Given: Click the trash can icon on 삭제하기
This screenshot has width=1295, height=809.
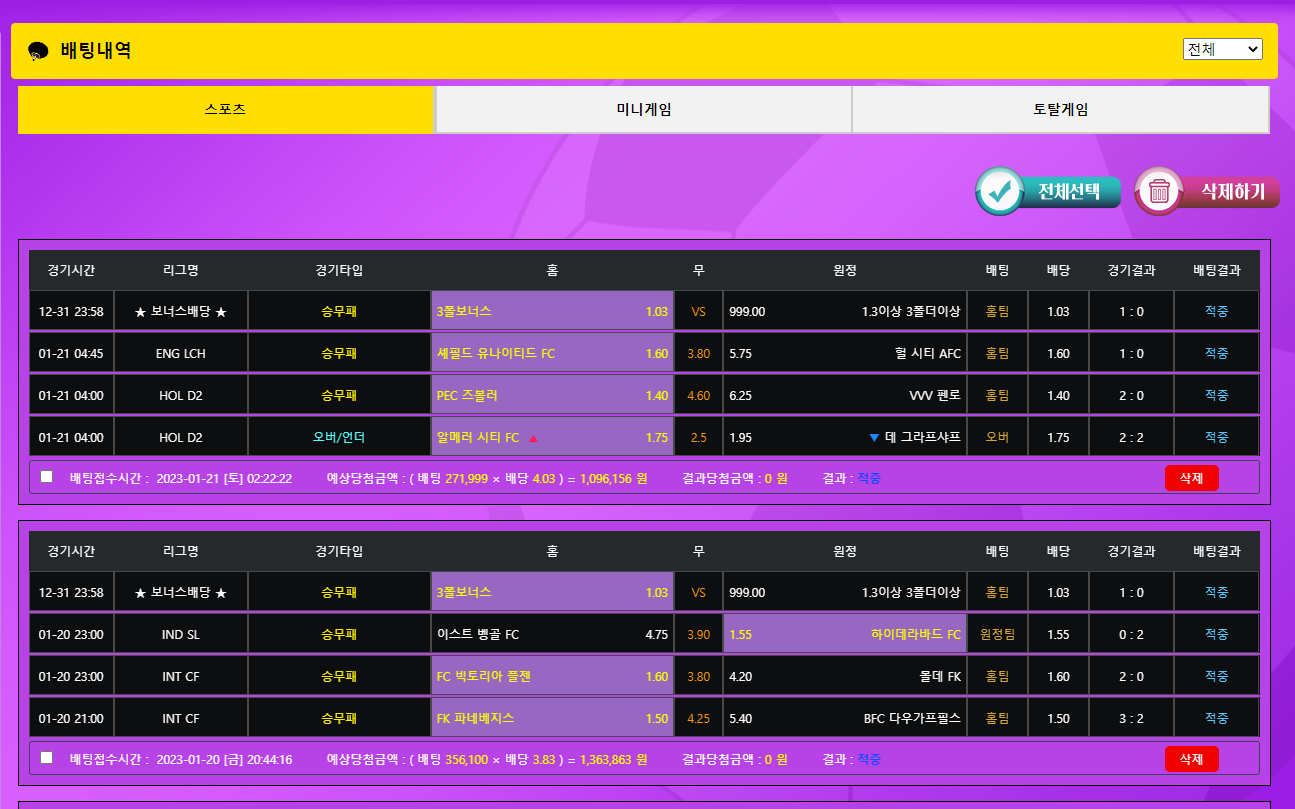Looking at the screenshot, I should point(1159,192).
